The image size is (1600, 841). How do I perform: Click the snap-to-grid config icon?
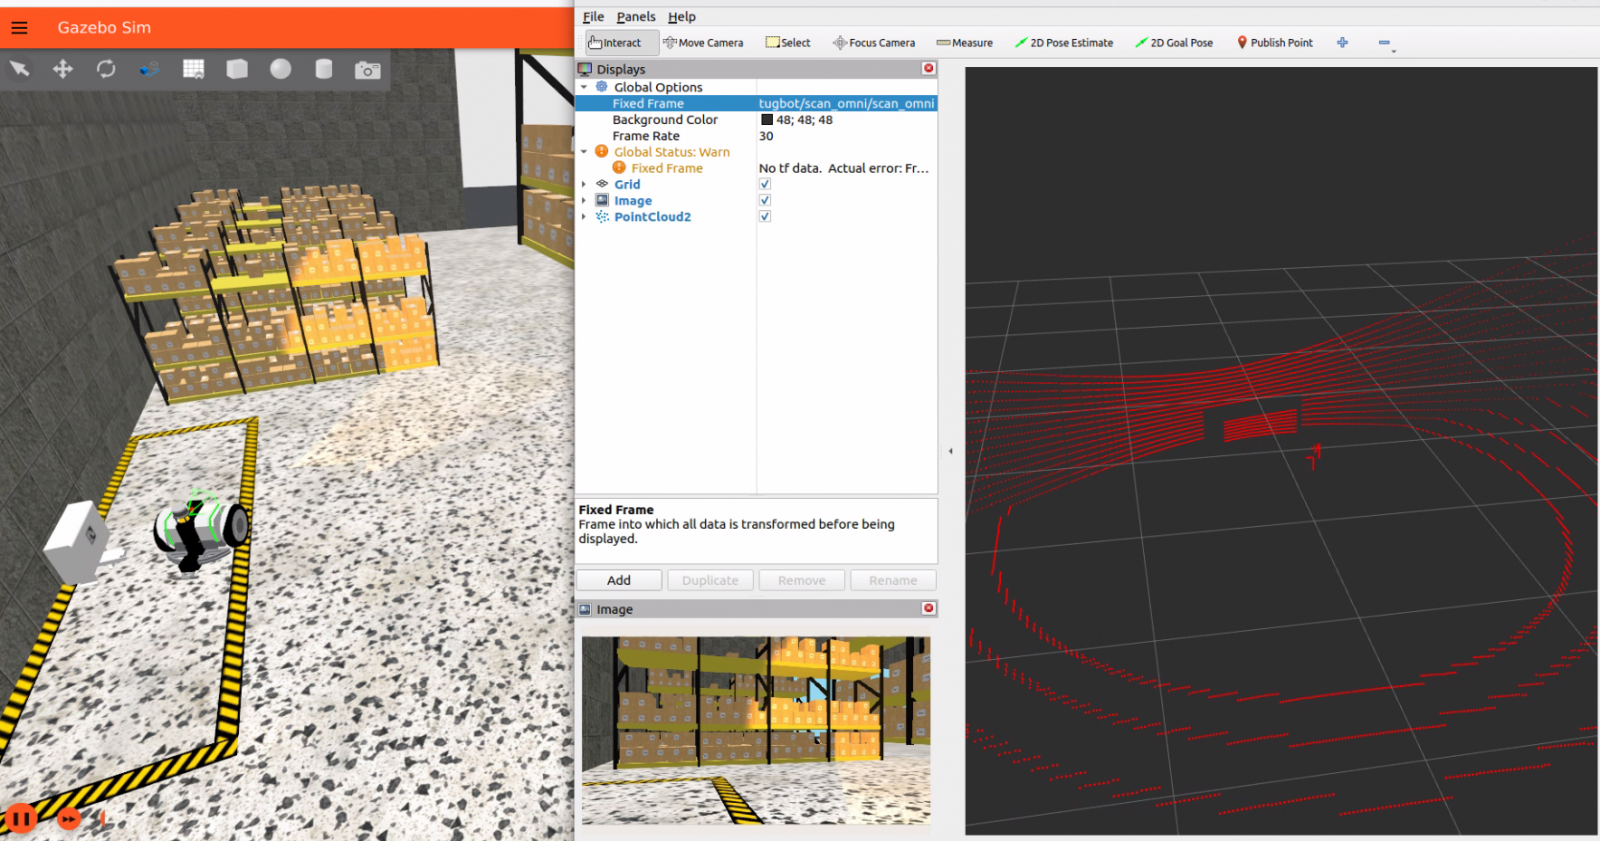coord(194,69)
